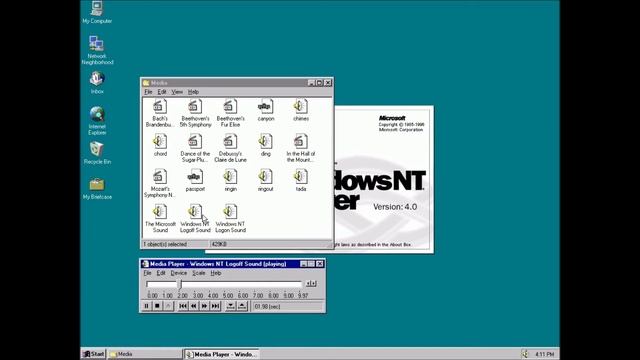
Task: Pause playback in Media Player
Action: pos(146,306)
